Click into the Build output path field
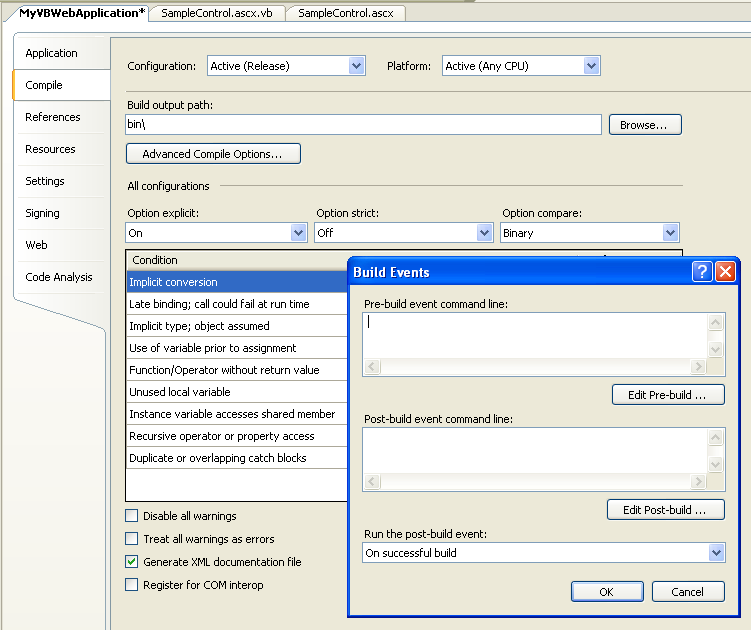Screen dimensions: 751x630 [x=364, y=125]
